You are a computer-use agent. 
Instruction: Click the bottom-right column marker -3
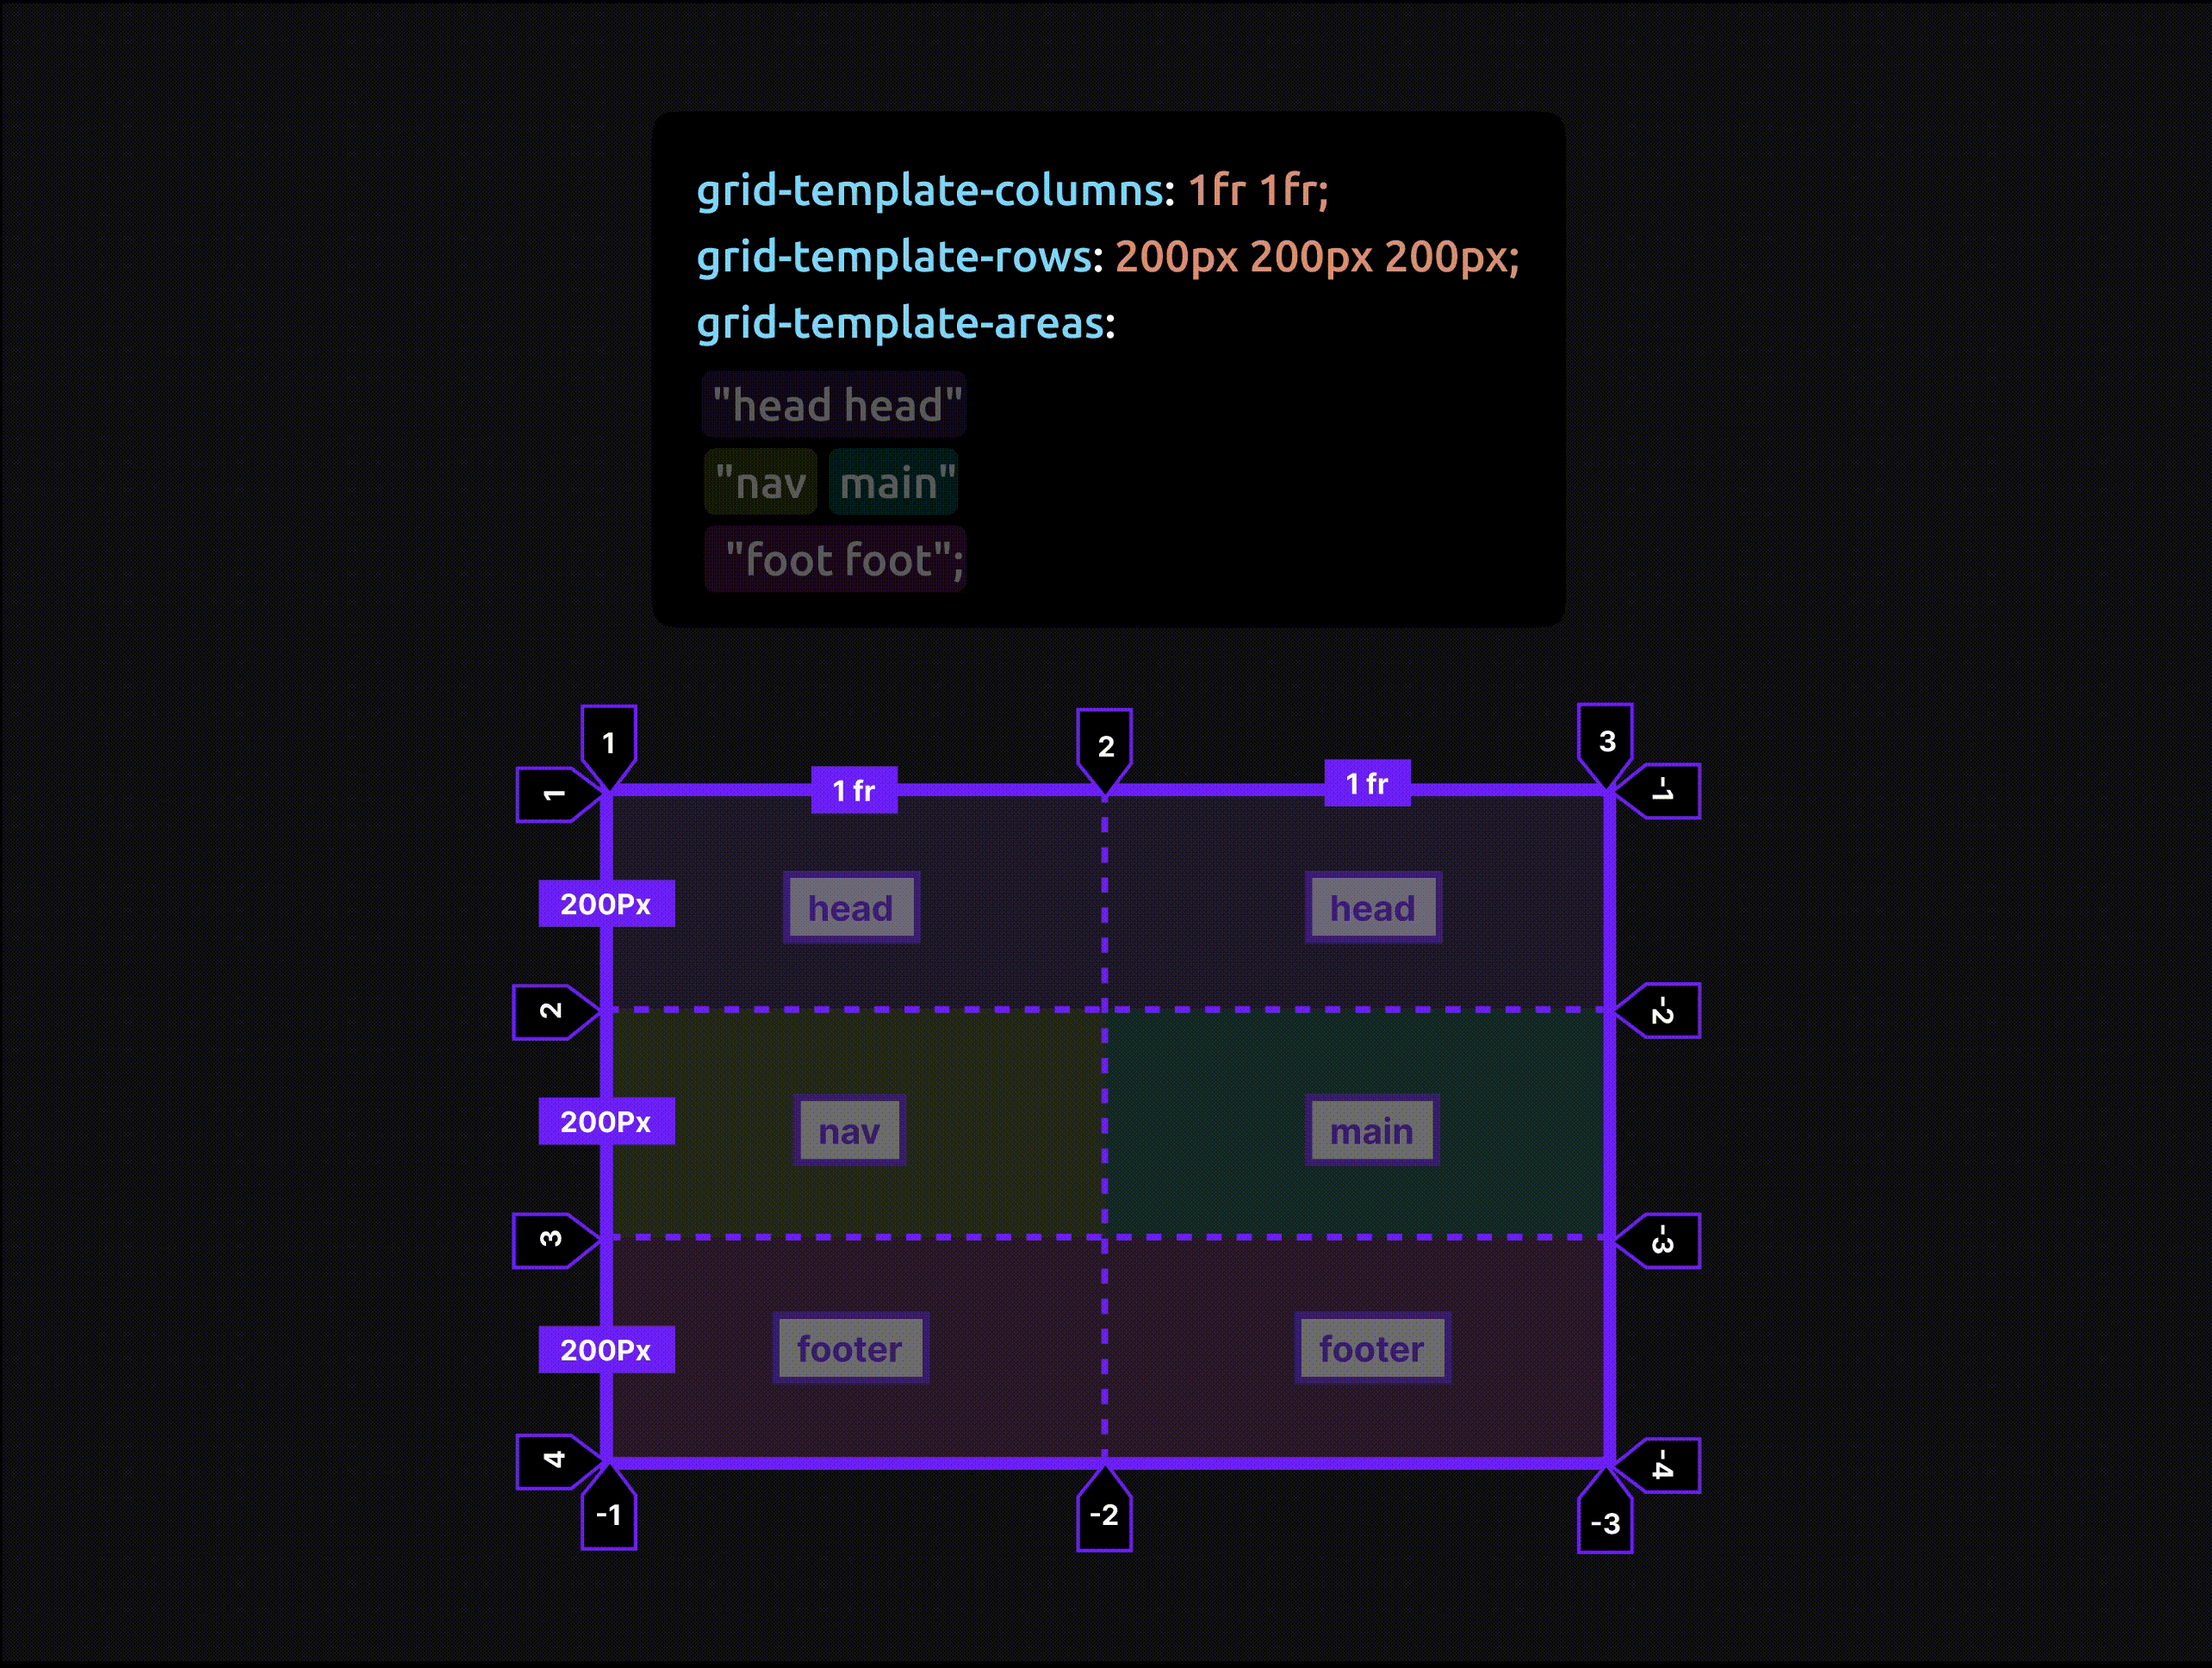pyautogui.click(x=1605, y=1522)
